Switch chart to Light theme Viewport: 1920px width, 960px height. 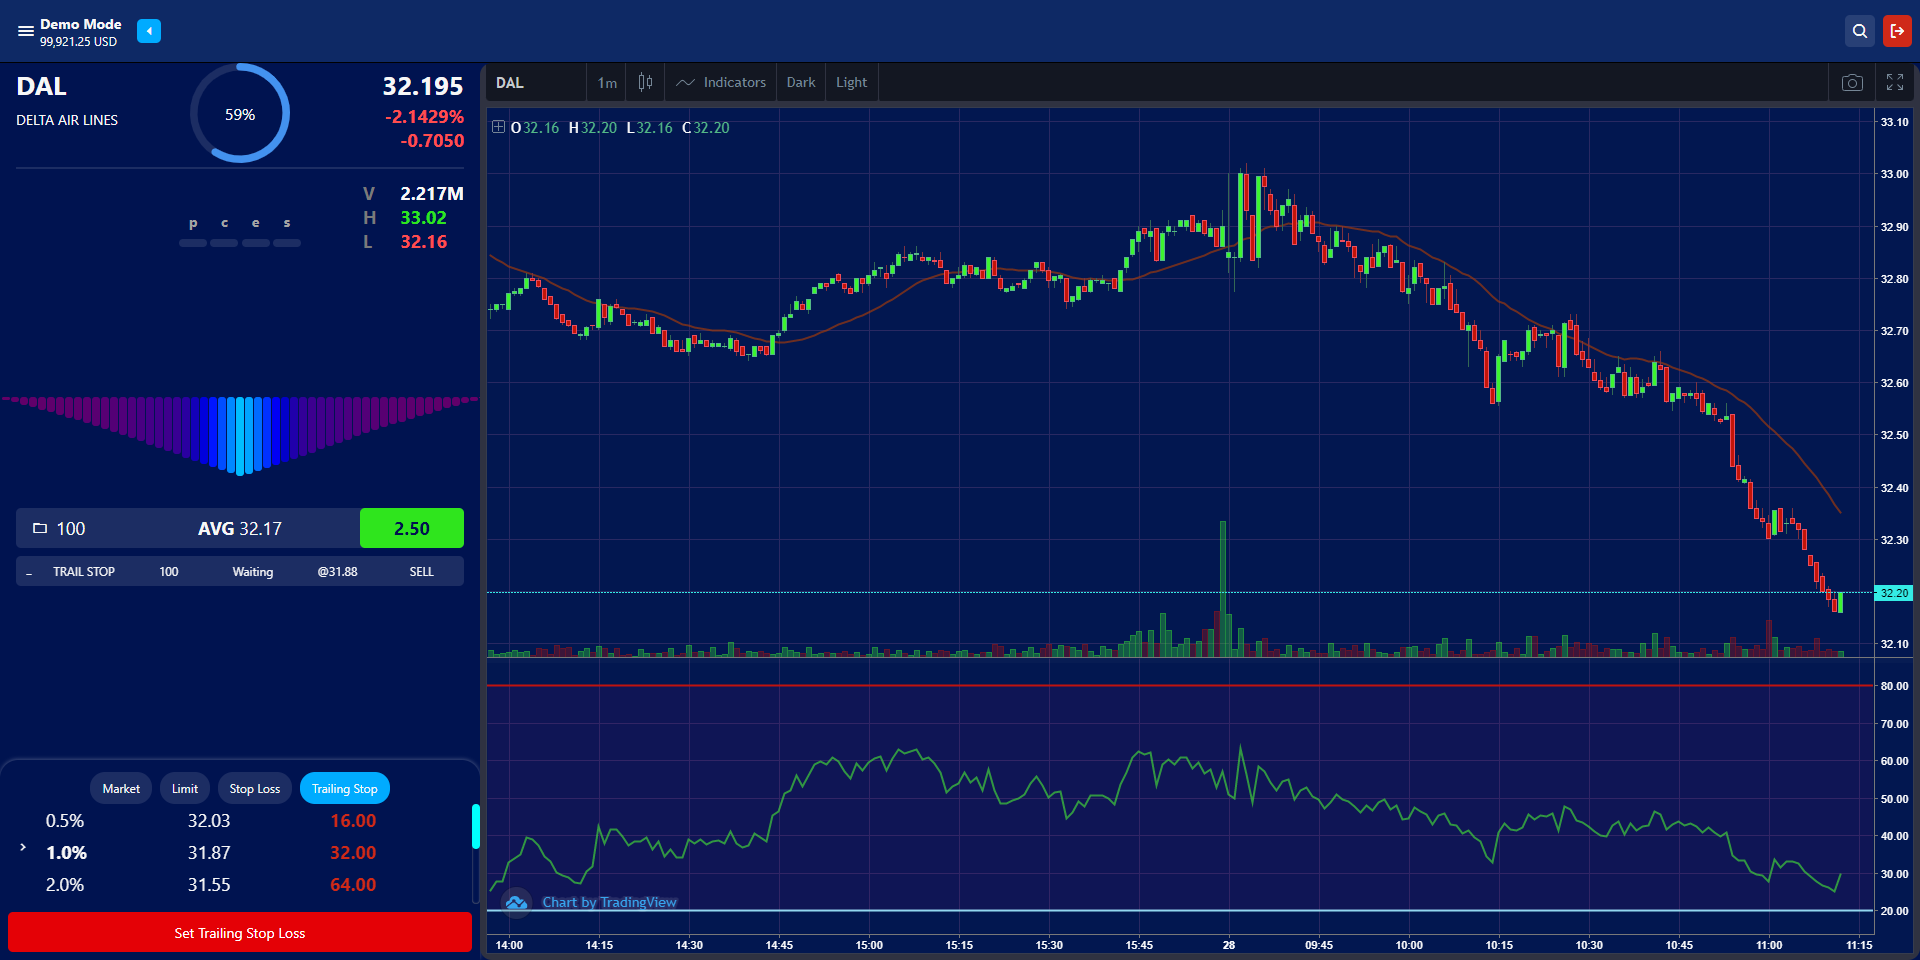coord(852,83)
